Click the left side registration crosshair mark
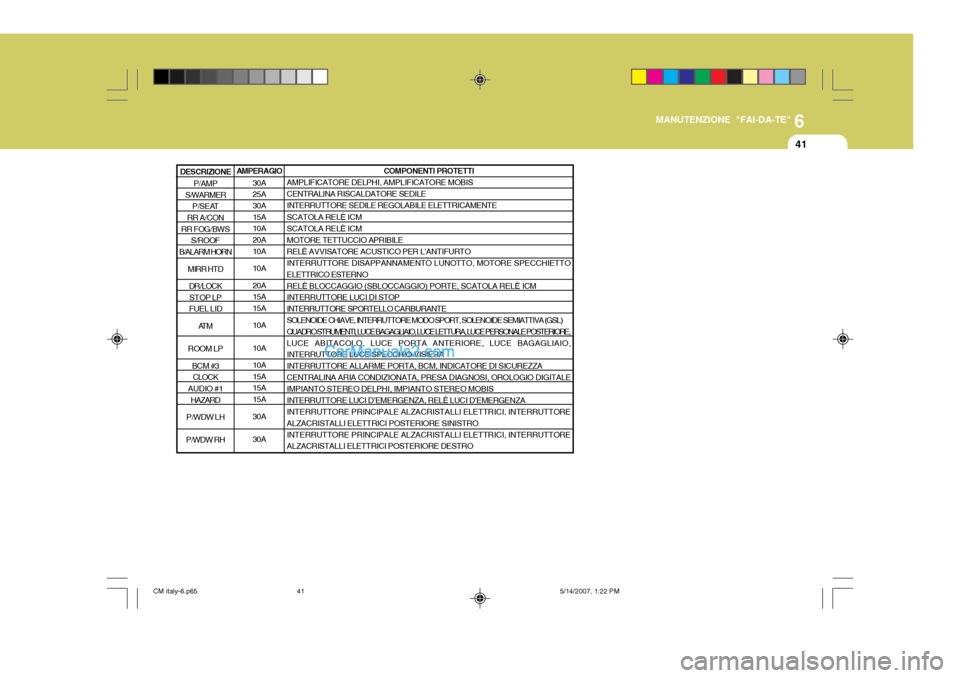The height and width of the screenshot is (678, 960). (x=117, y=339)
